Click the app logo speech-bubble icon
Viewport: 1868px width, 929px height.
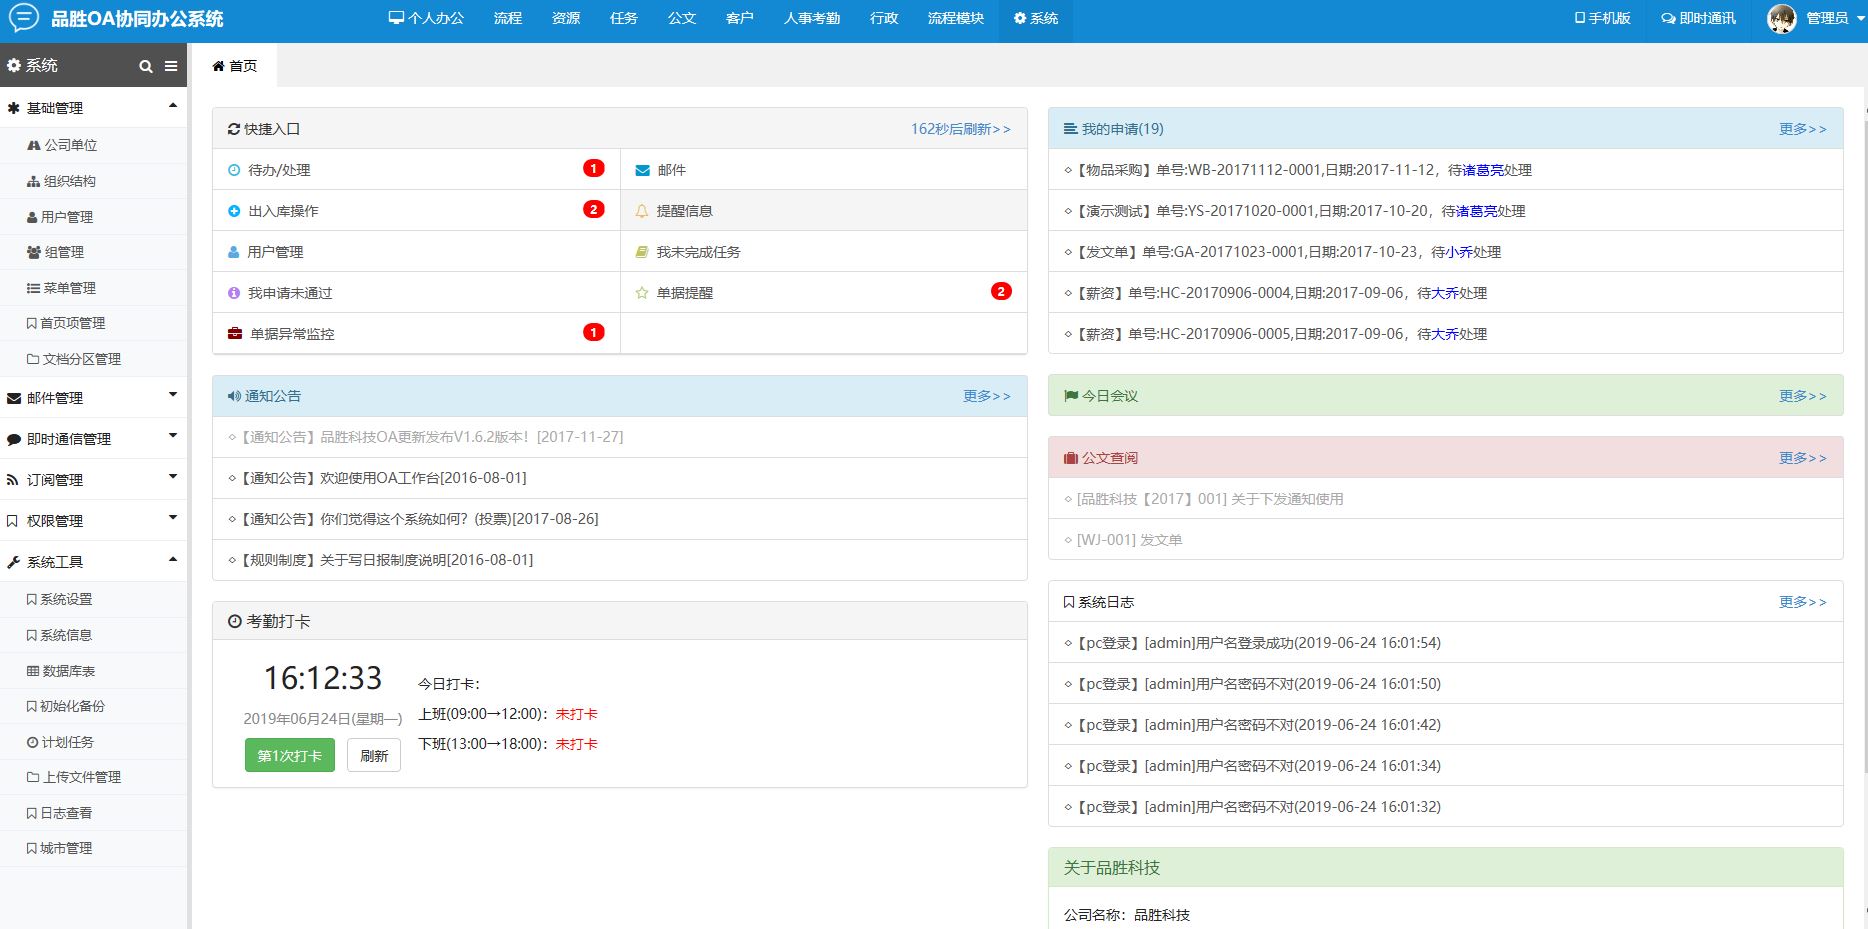[23, 18]
